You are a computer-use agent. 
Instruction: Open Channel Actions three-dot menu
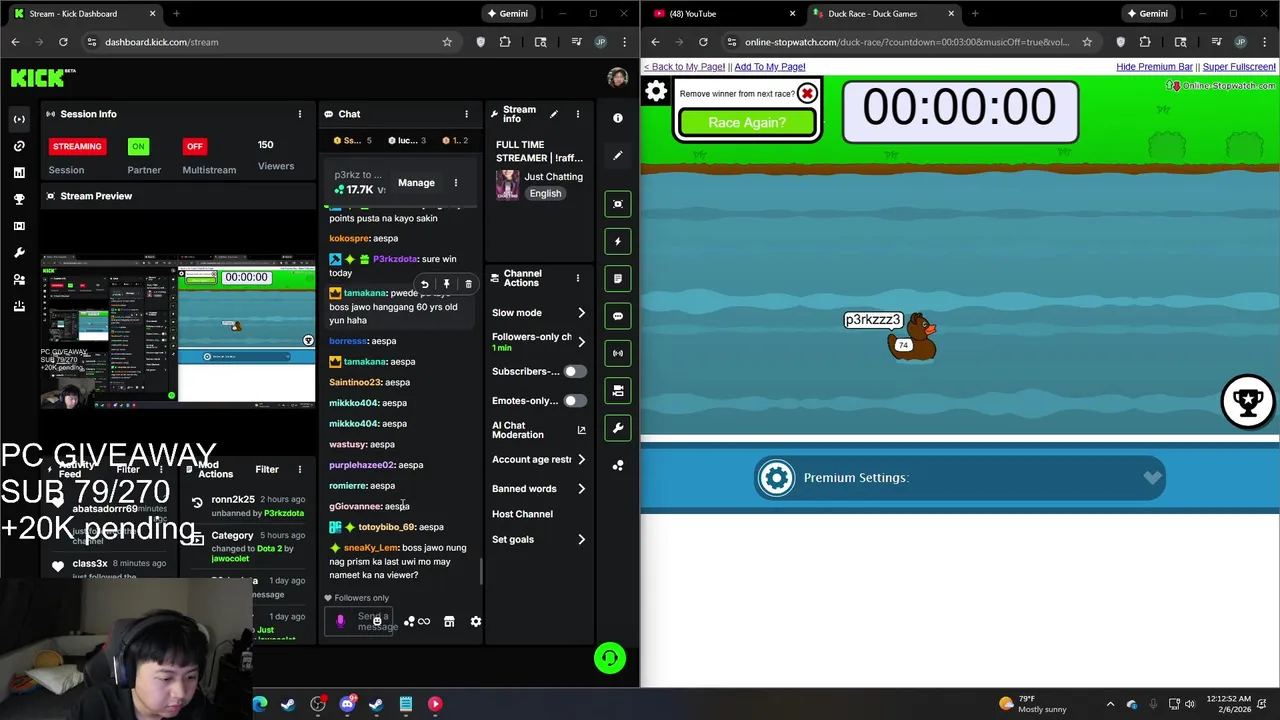click(x=577, y=278)
